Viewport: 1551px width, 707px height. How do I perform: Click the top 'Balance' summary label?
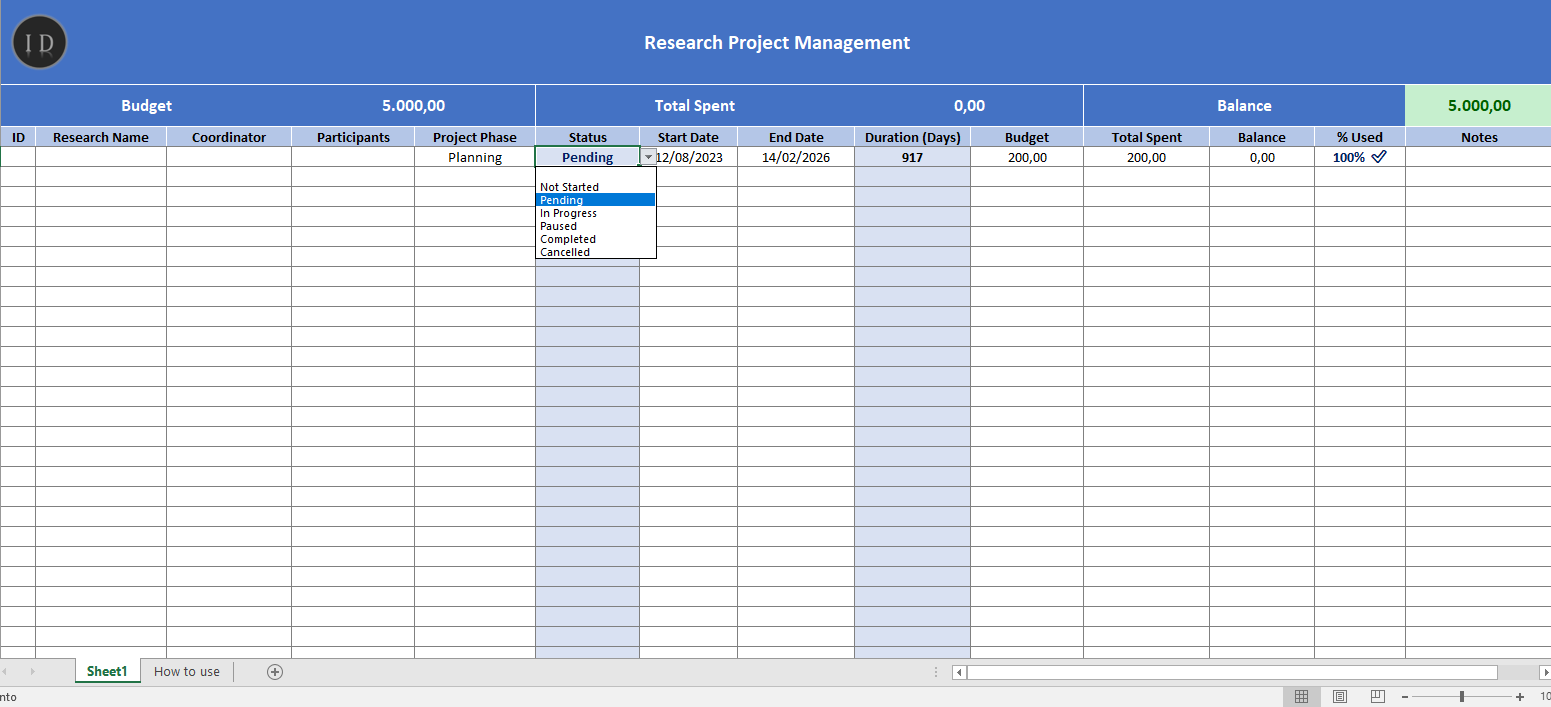[1244, 106]
